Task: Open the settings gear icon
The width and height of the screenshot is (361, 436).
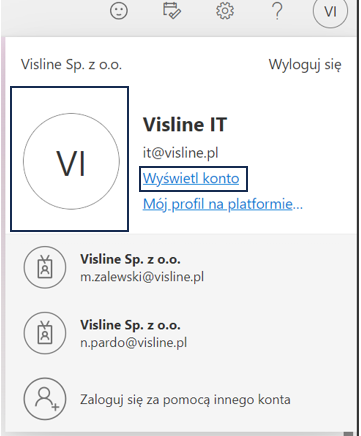Action: click(225, 11)
